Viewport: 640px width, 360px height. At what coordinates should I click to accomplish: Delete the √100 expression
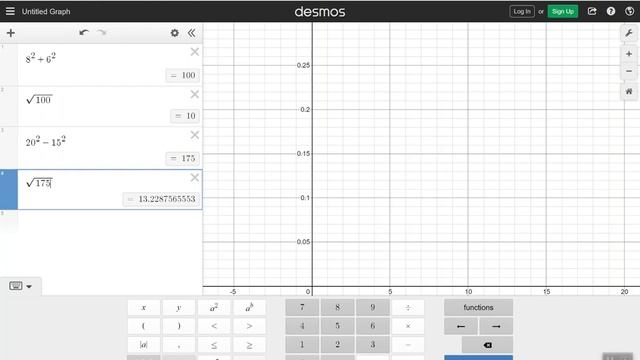click(x=195, y=94)
